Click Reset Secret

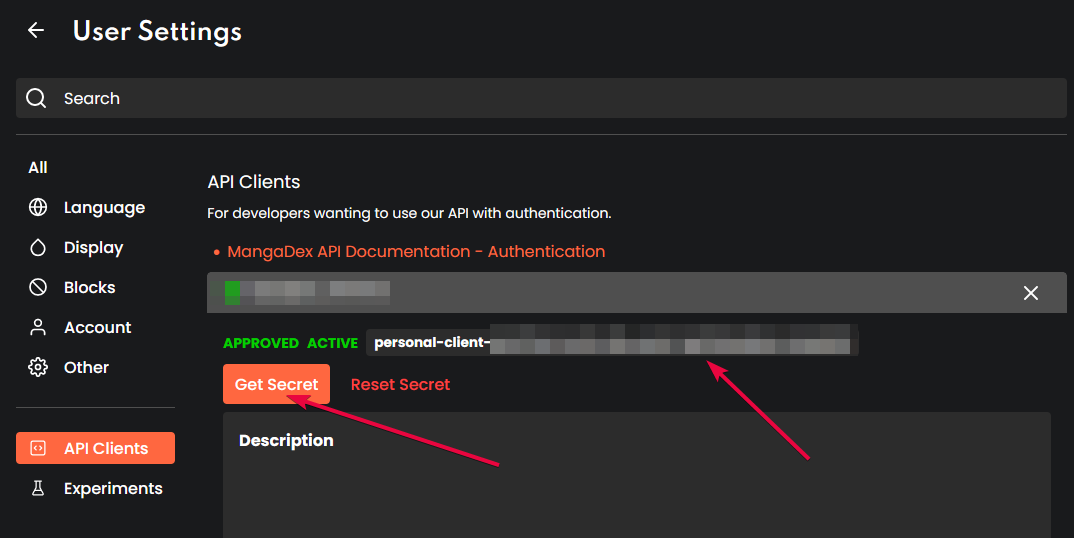click(x=400, y=384)
